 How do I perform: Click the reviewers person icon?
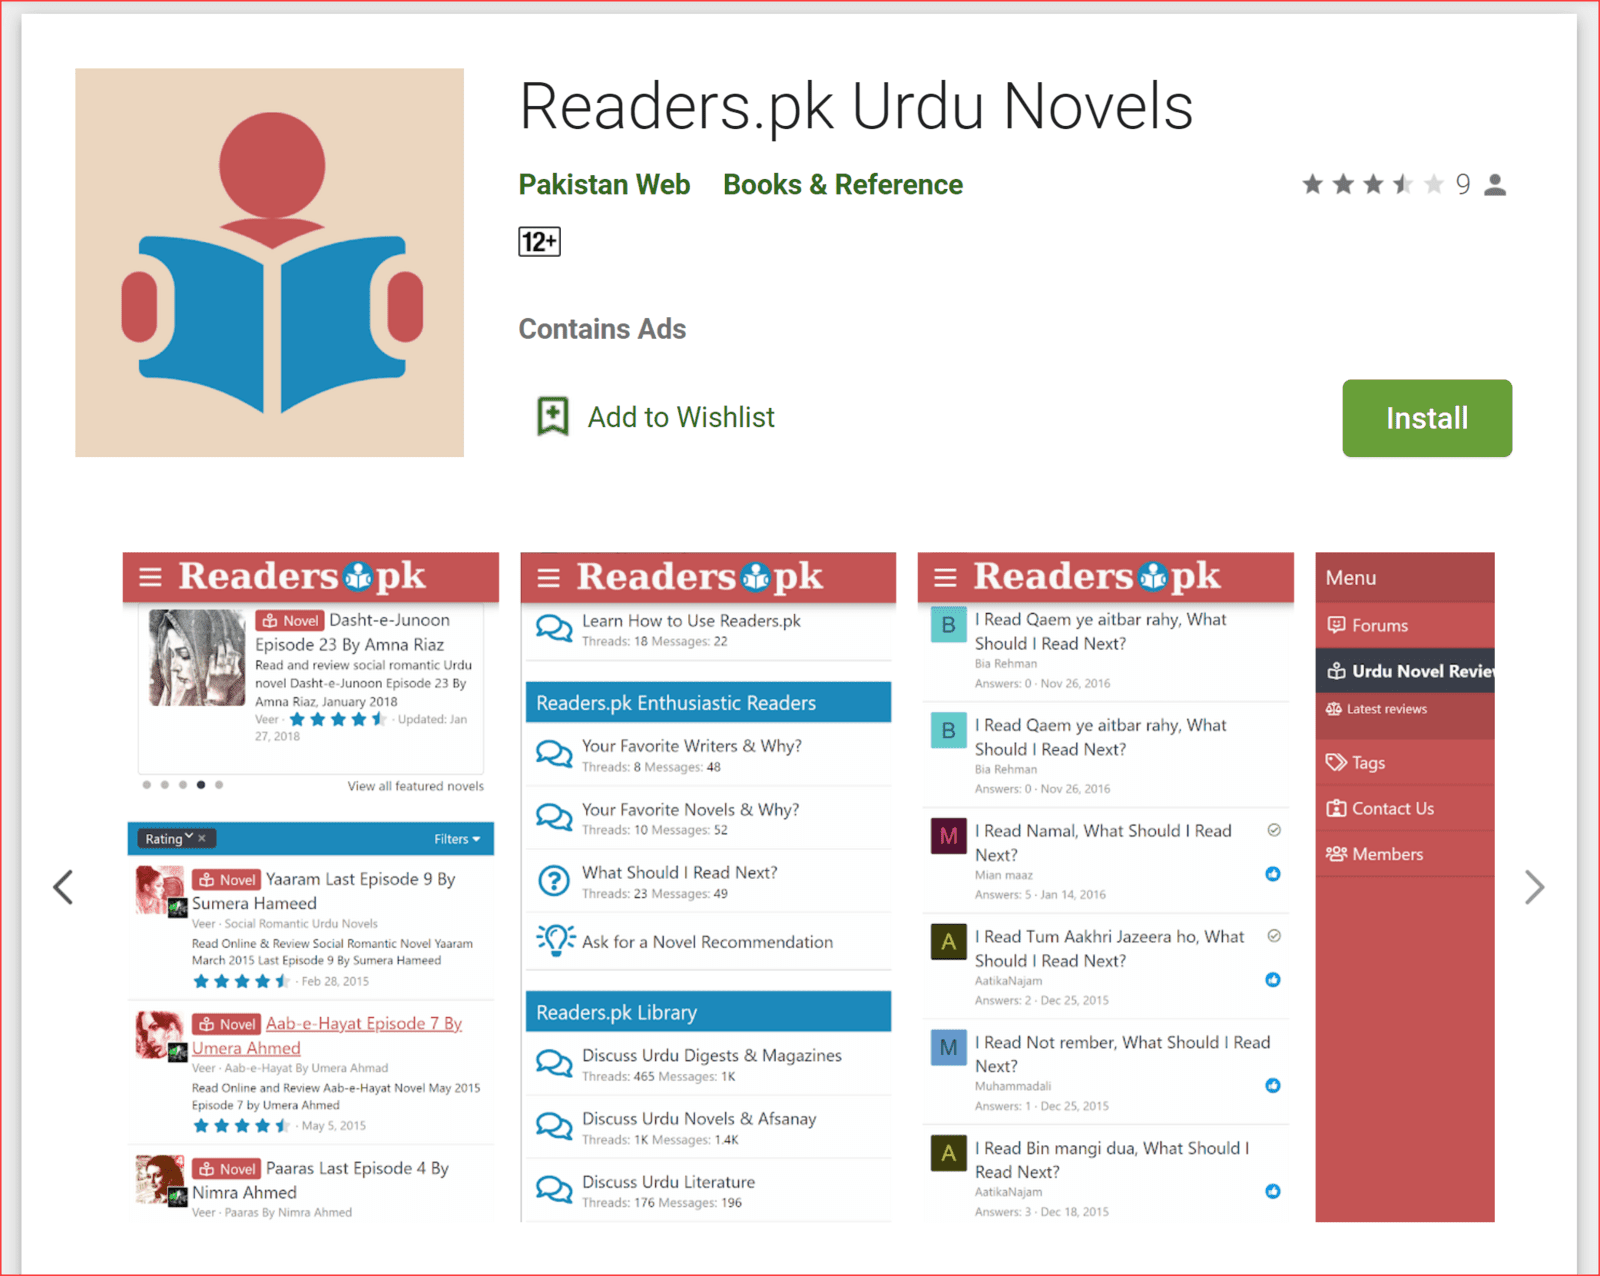pos(1495,185)
